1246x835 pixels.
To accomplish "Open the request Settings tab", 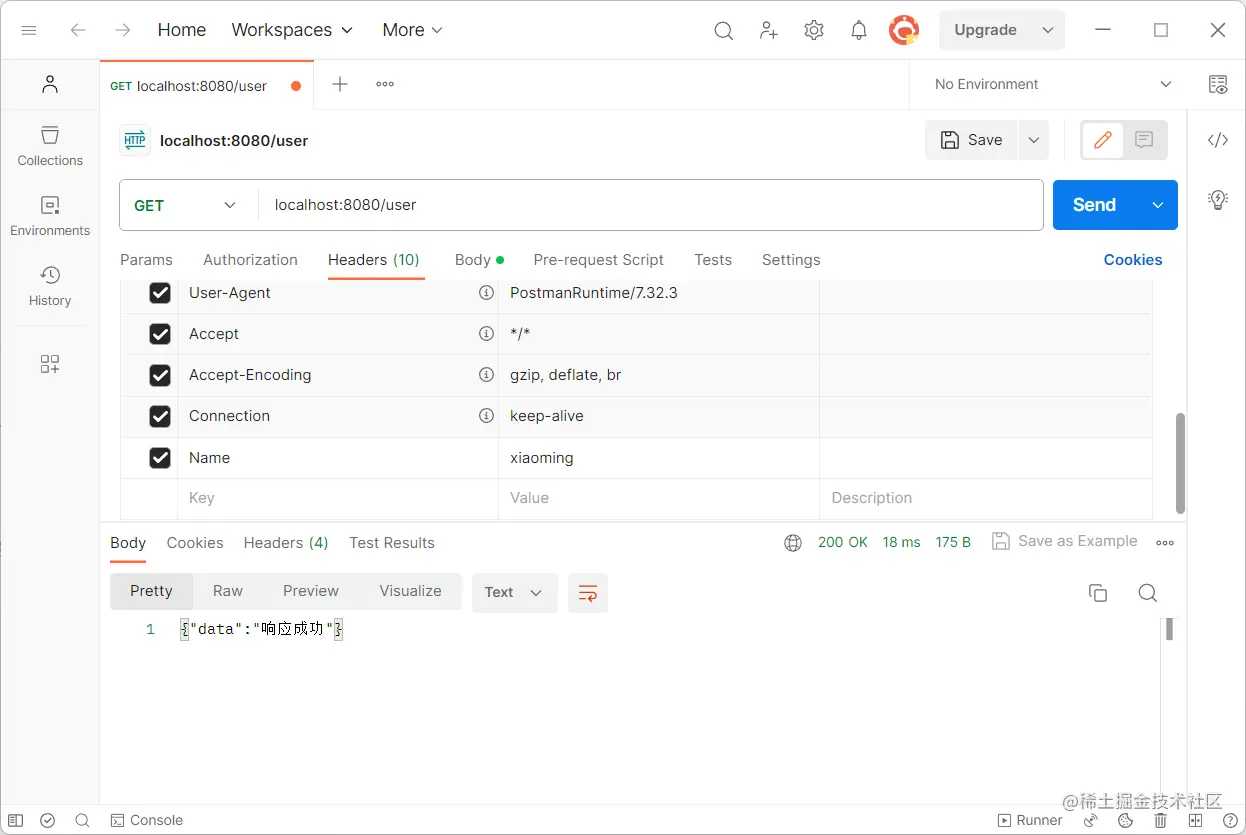I will click(791, 260).
